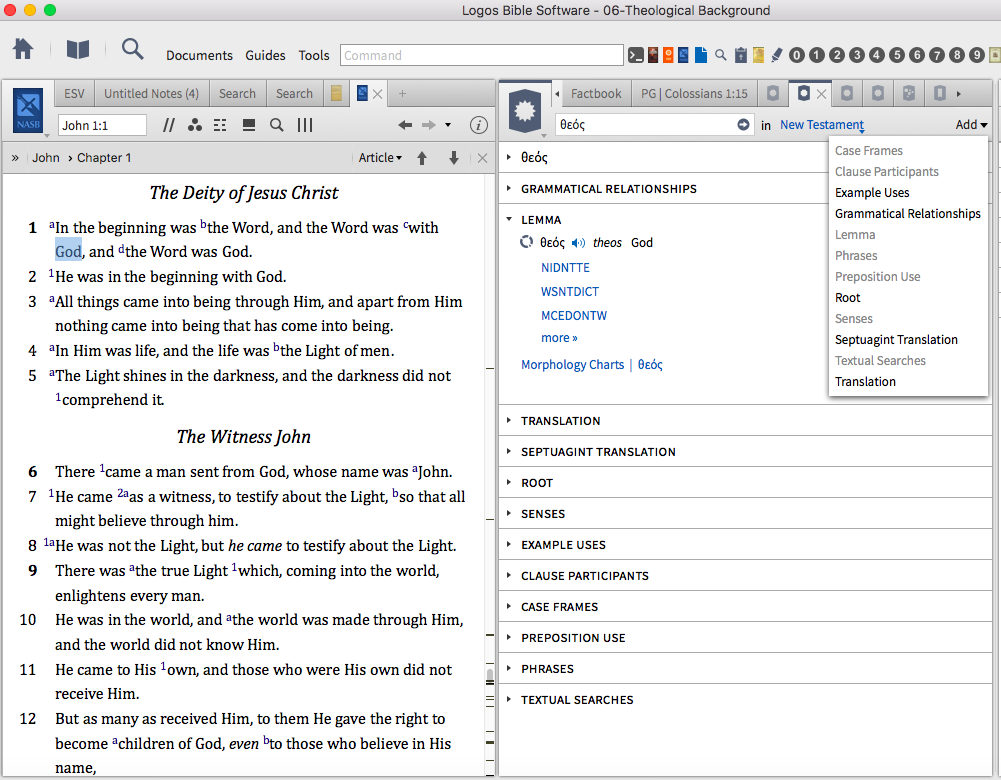Screen dimensions: 1001x780
Task: Choose Septuagint Translation from Add menu
Action: 896,340
